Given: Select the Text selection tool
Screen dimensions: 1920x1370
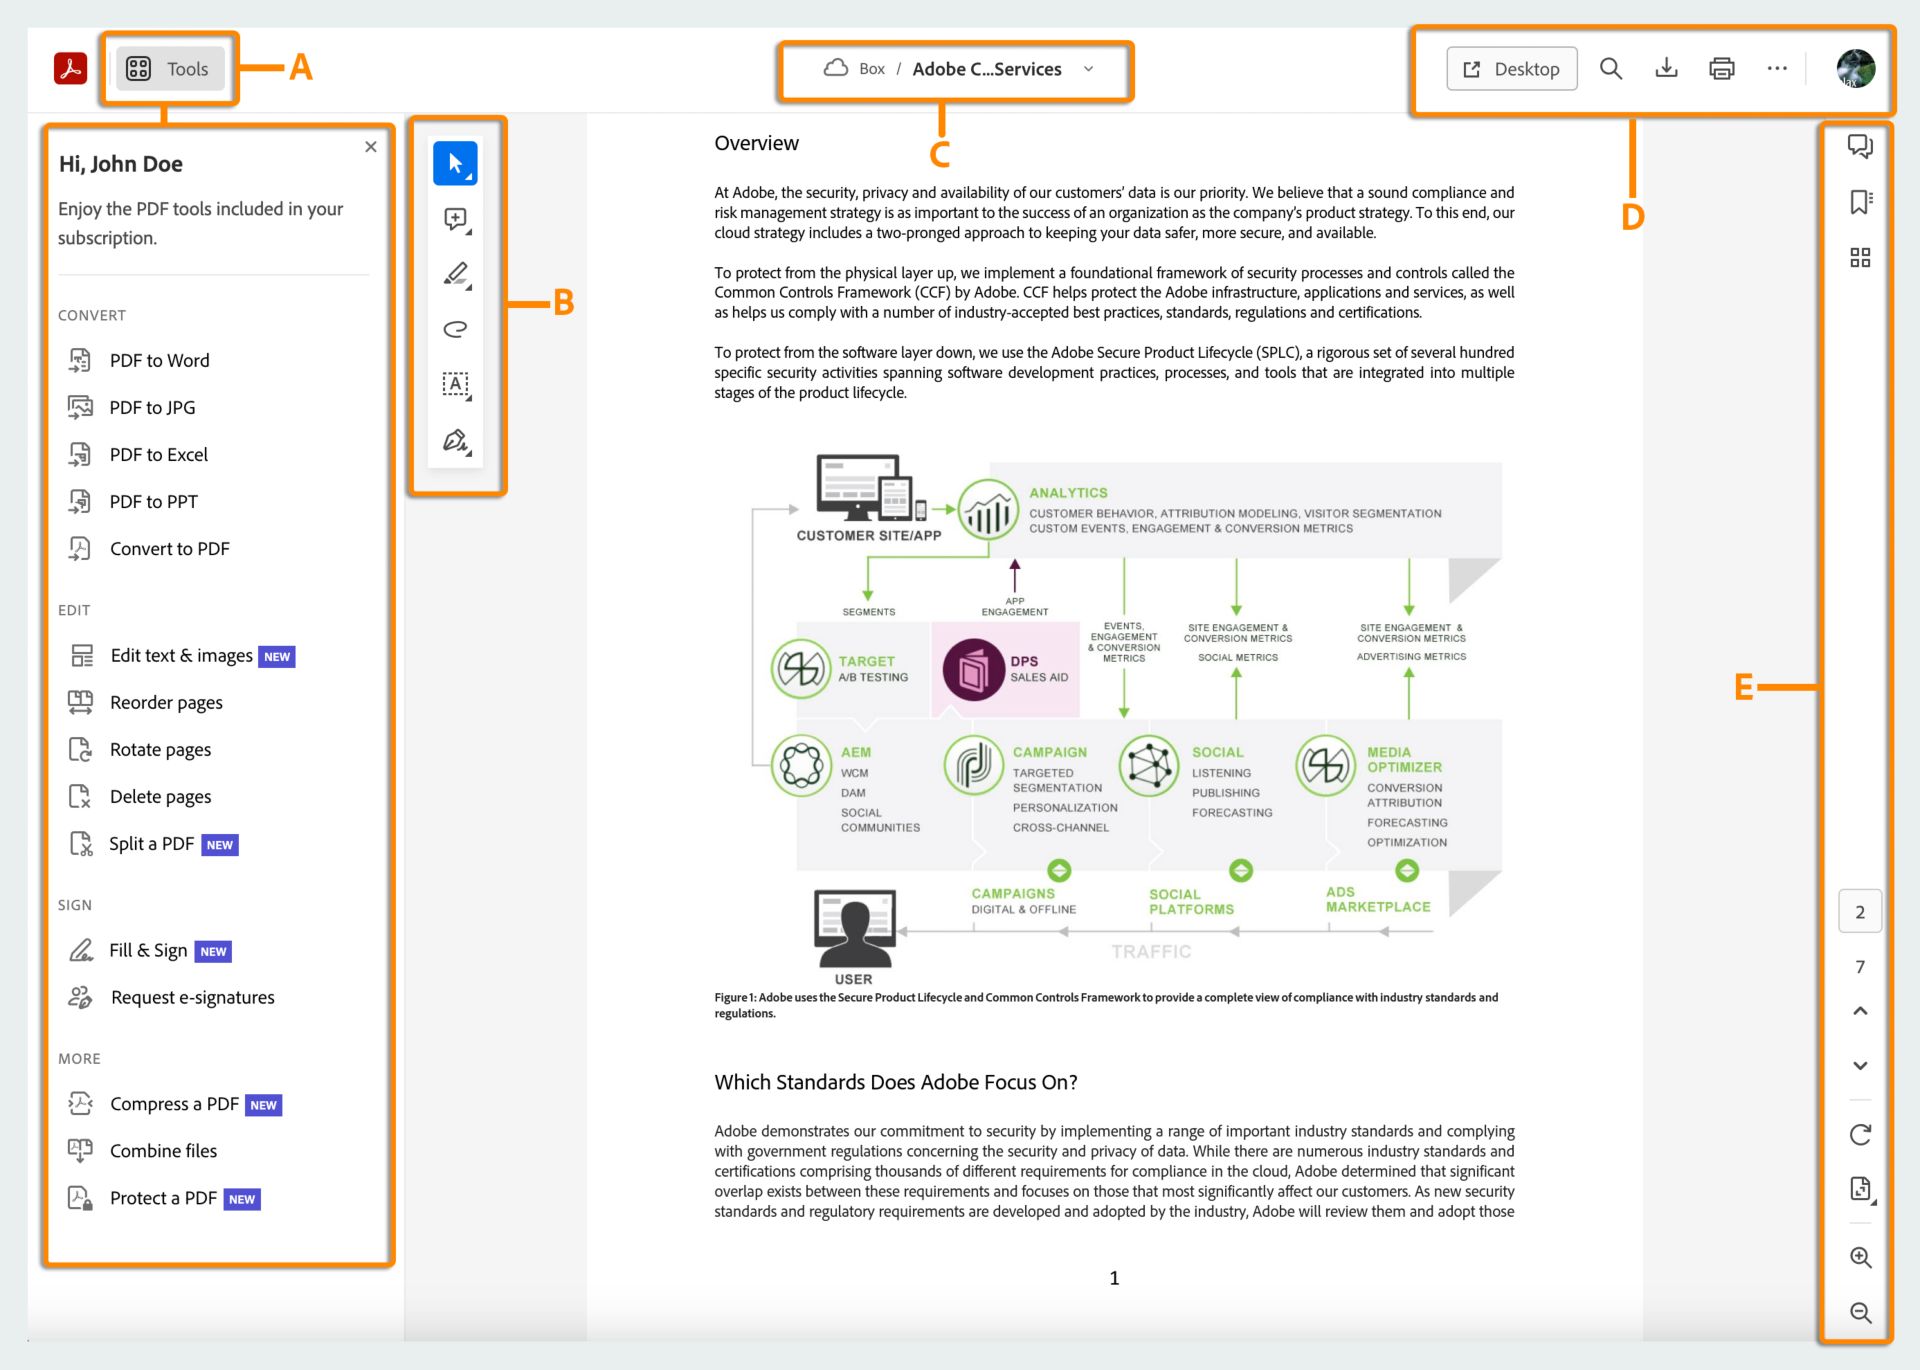Looking at the screenshot, I should pyautogui.click(x=455, y=383).
